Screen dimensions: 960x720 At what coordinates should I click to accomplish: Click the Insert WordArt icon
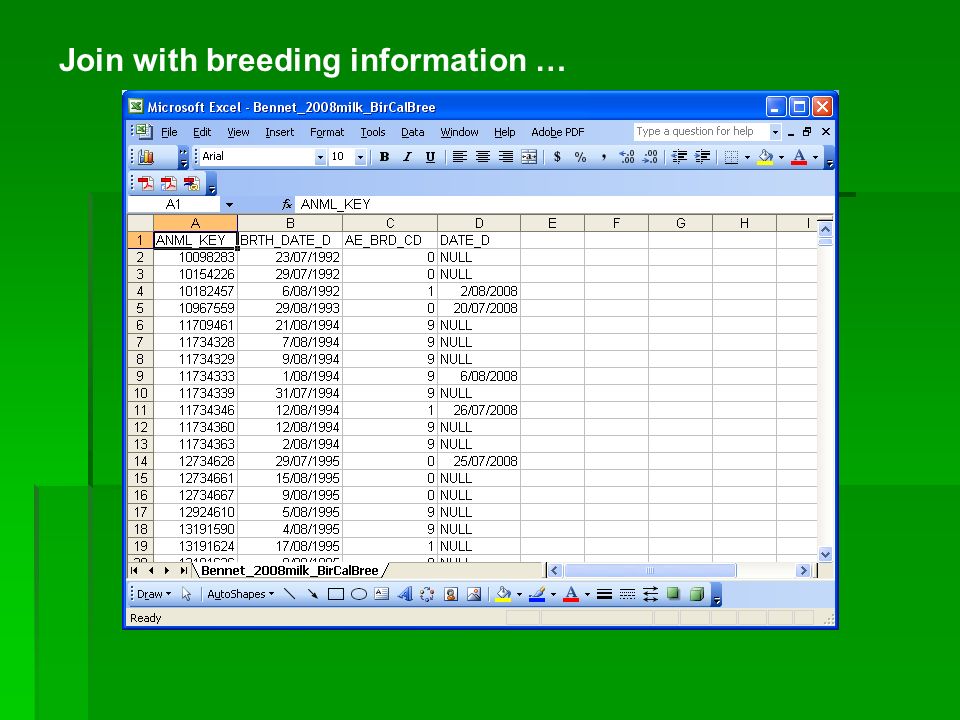click(x=405, y=594)
